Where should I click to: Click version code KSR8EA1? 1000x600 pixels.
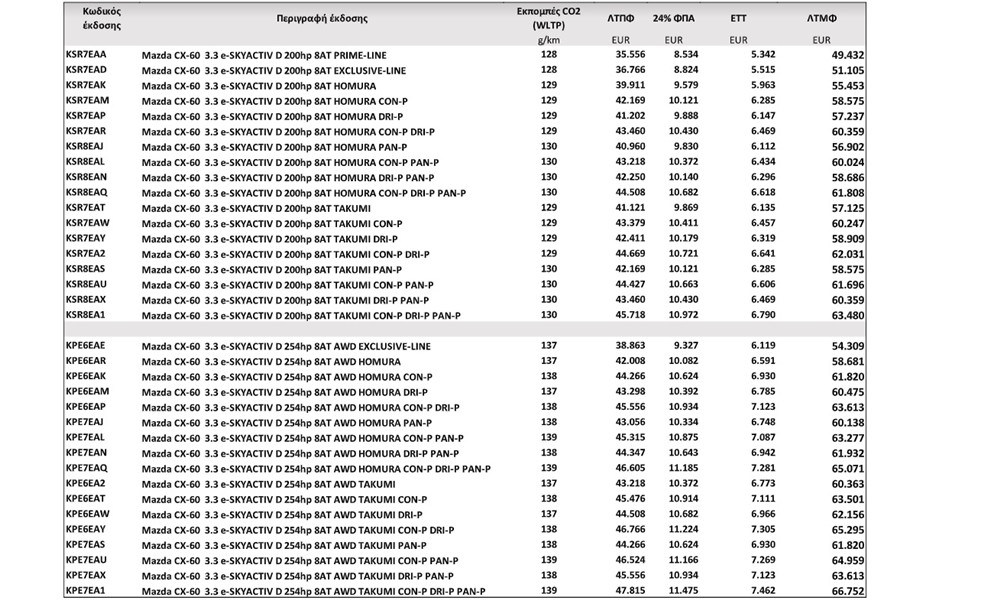click(x=85, y=315)
